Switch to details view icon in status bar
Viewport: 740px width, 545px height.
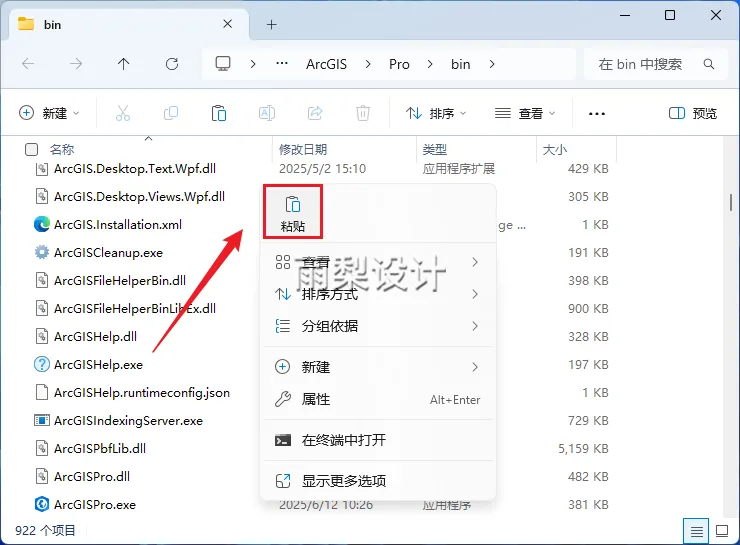697,531
